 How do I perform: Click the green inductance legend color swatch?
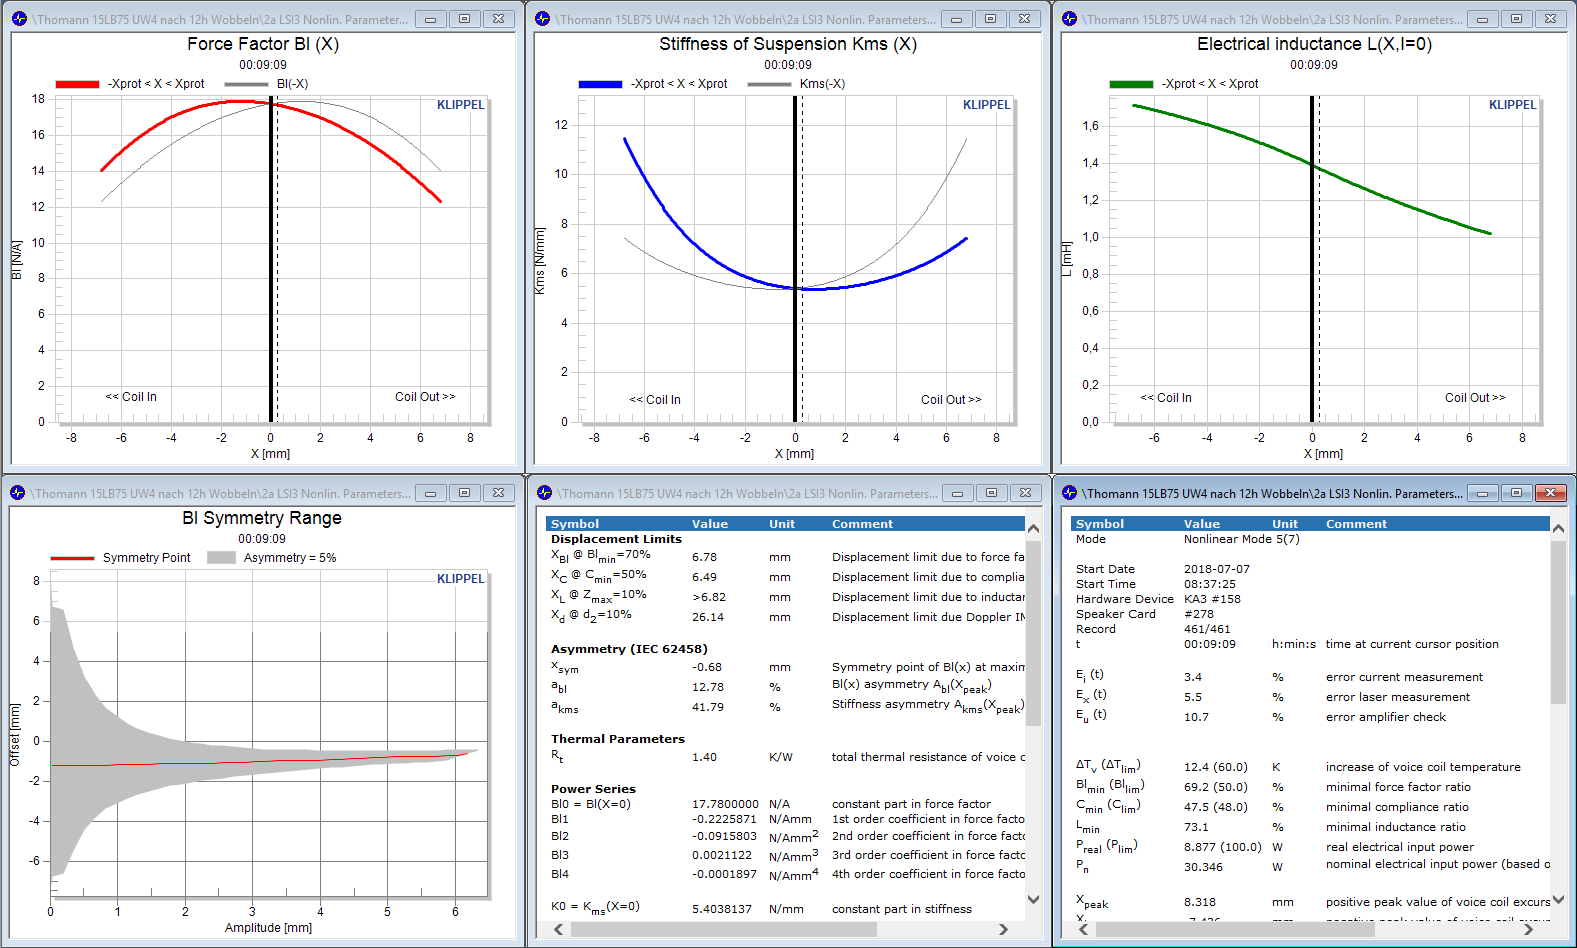point(1131,84)
